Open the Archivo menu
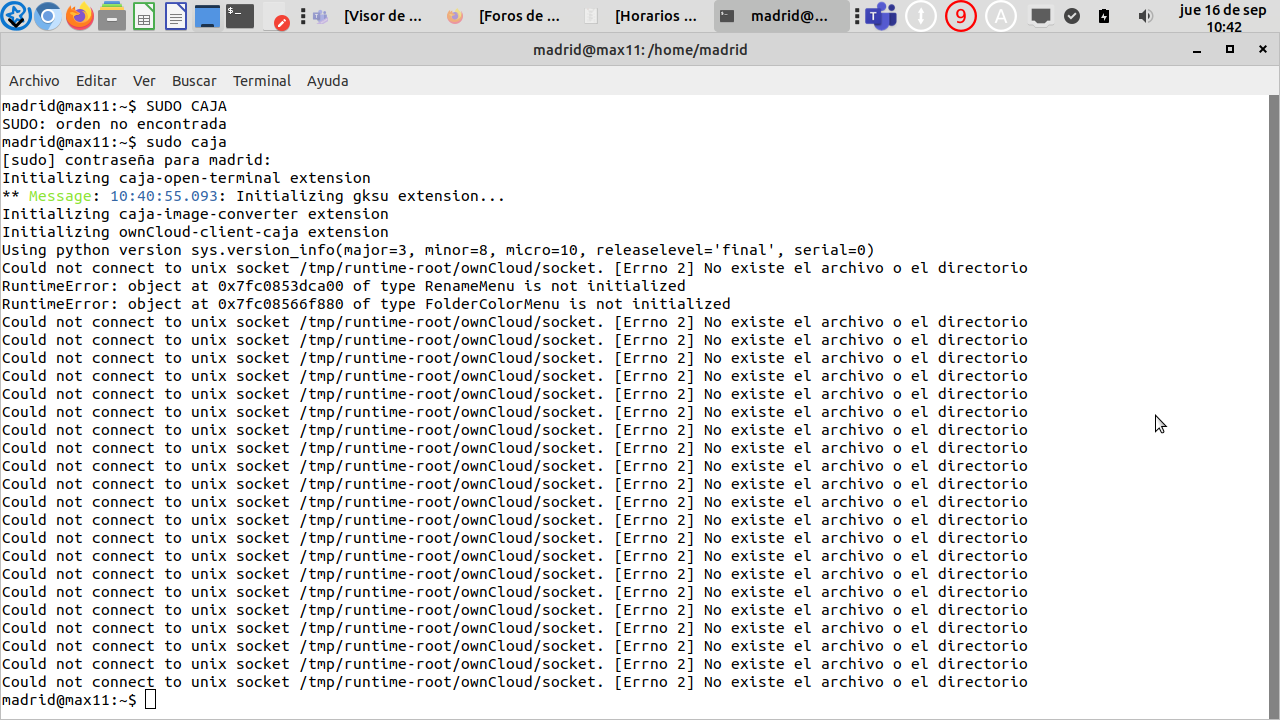Image resolution: width=1280 pixels, height=720 pixels. (x=34, y=81)
